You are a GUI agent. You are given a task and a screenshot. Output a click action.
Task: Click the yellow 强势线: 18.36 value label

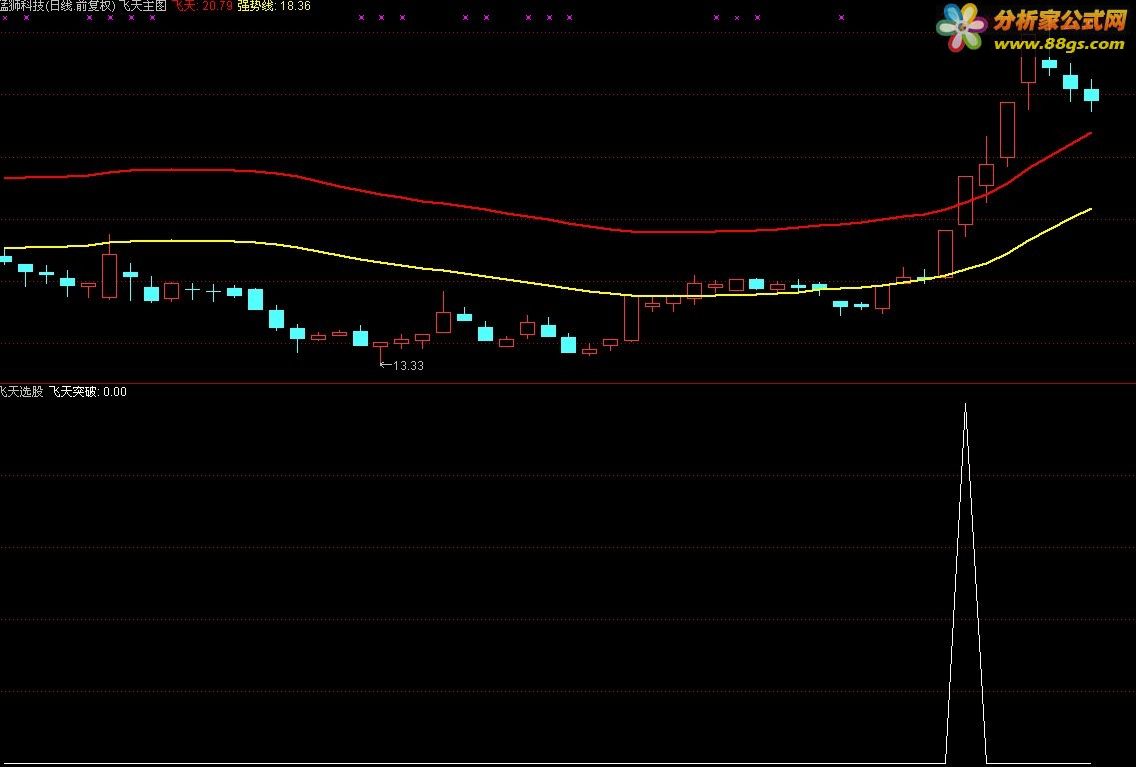274,6
